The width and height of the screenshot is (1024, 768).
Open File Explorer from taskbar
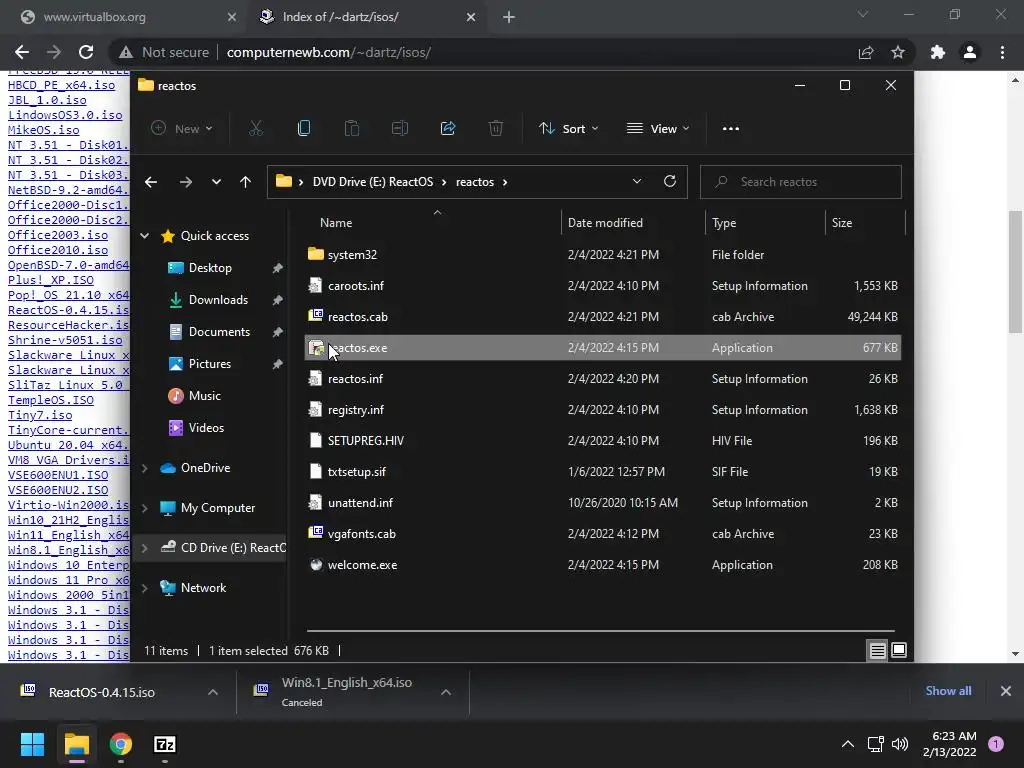pos(76,744)
